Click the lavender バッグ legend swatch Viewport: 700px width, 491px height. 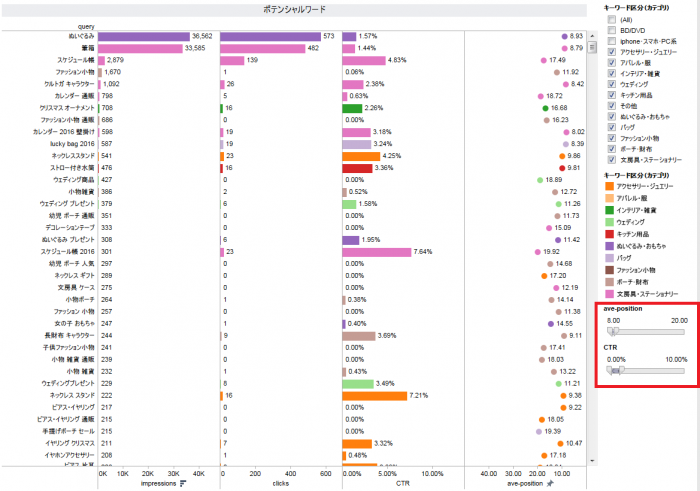point(609,258)
